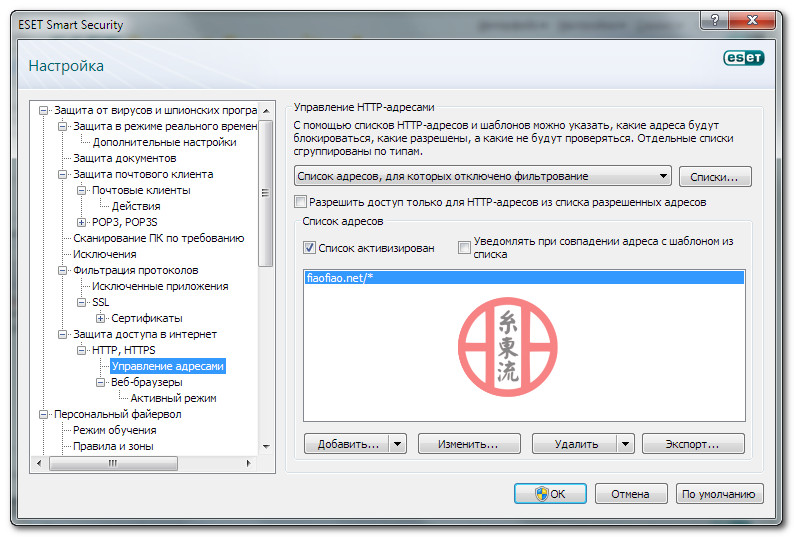This screenshot has width=794, height=537.
Task: Select 'Сканирование ПК по требованию' item
Action: coord(158,238)
